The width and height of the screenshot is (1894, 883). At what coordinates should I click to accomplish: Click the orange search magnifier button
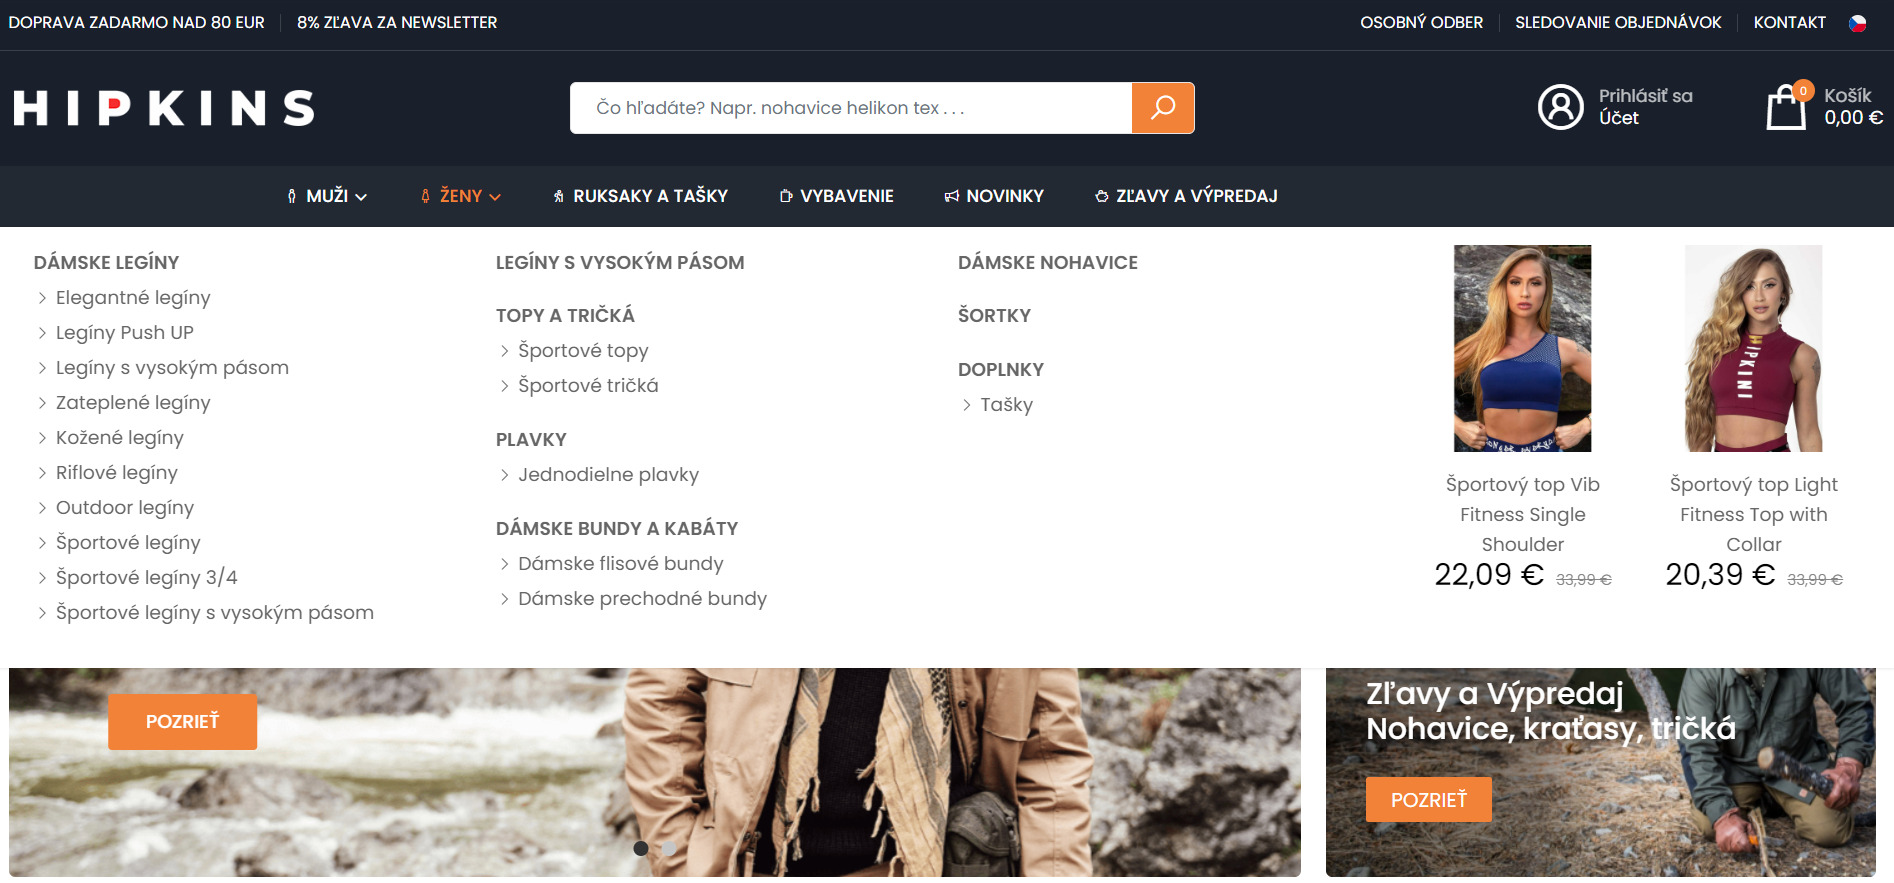[1162, 108]
